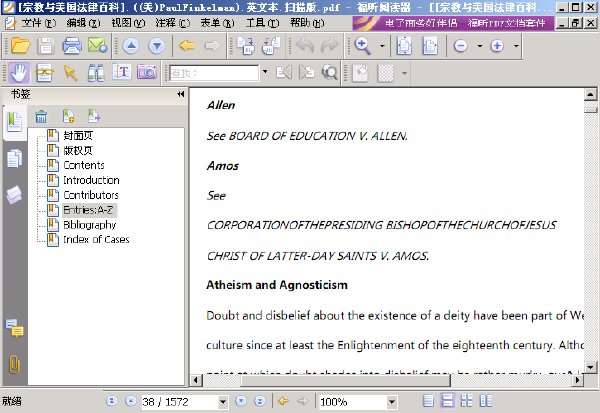Open the zoom tool dropdown arrow

point(382,46)
